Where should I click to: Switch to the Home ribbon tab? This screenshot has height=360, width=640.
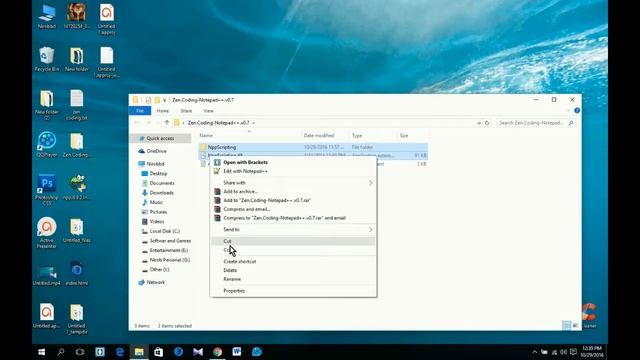[x=162, y=111]
